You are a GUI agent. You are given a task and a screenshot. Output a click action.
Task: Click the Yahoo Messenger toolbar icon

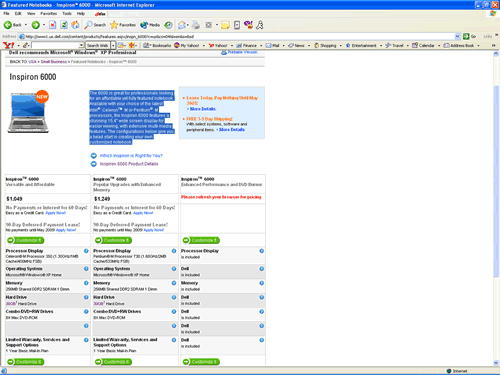[x=248, y=25]
